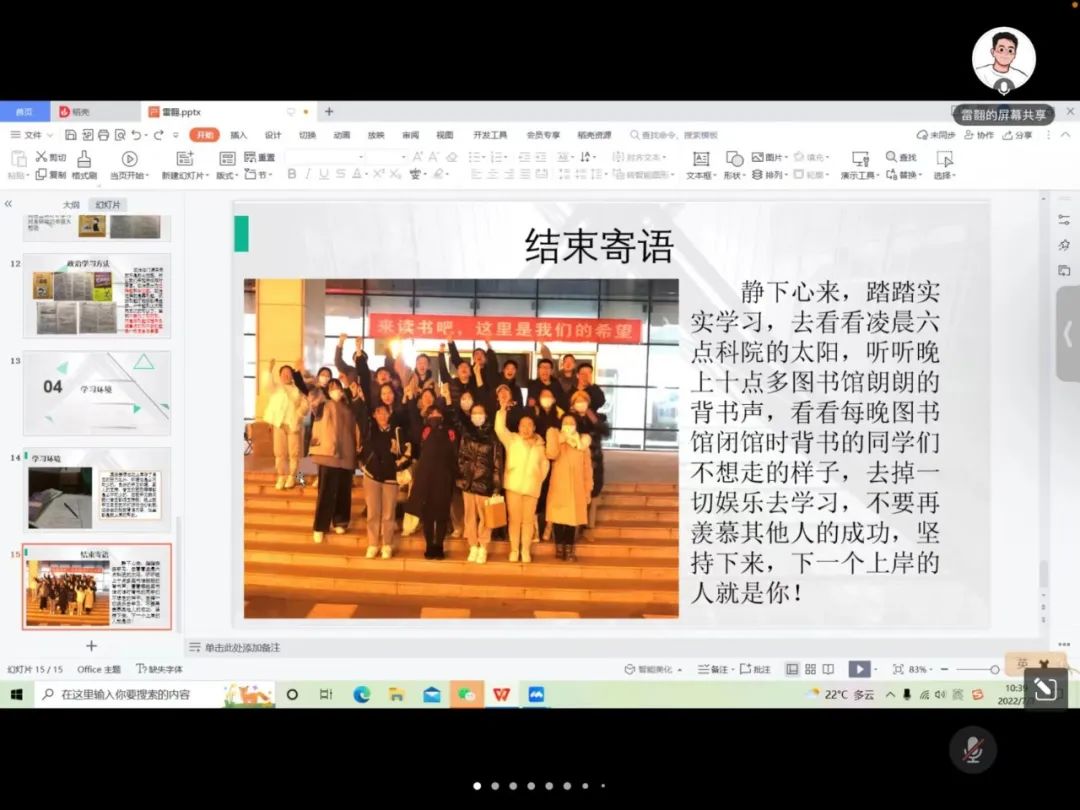
Task: Expand the 文件 menu dropdown arrow
Action: [x=50, y=135]
